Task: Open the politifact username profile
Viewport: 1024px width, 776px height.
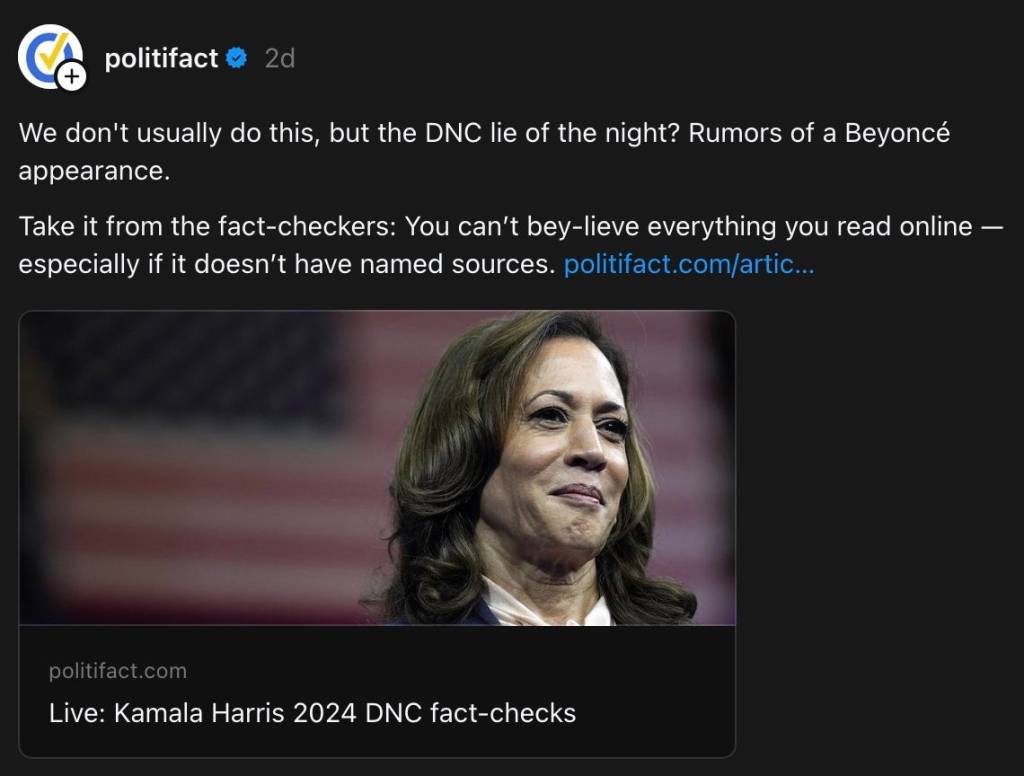Action: (161, 59)
